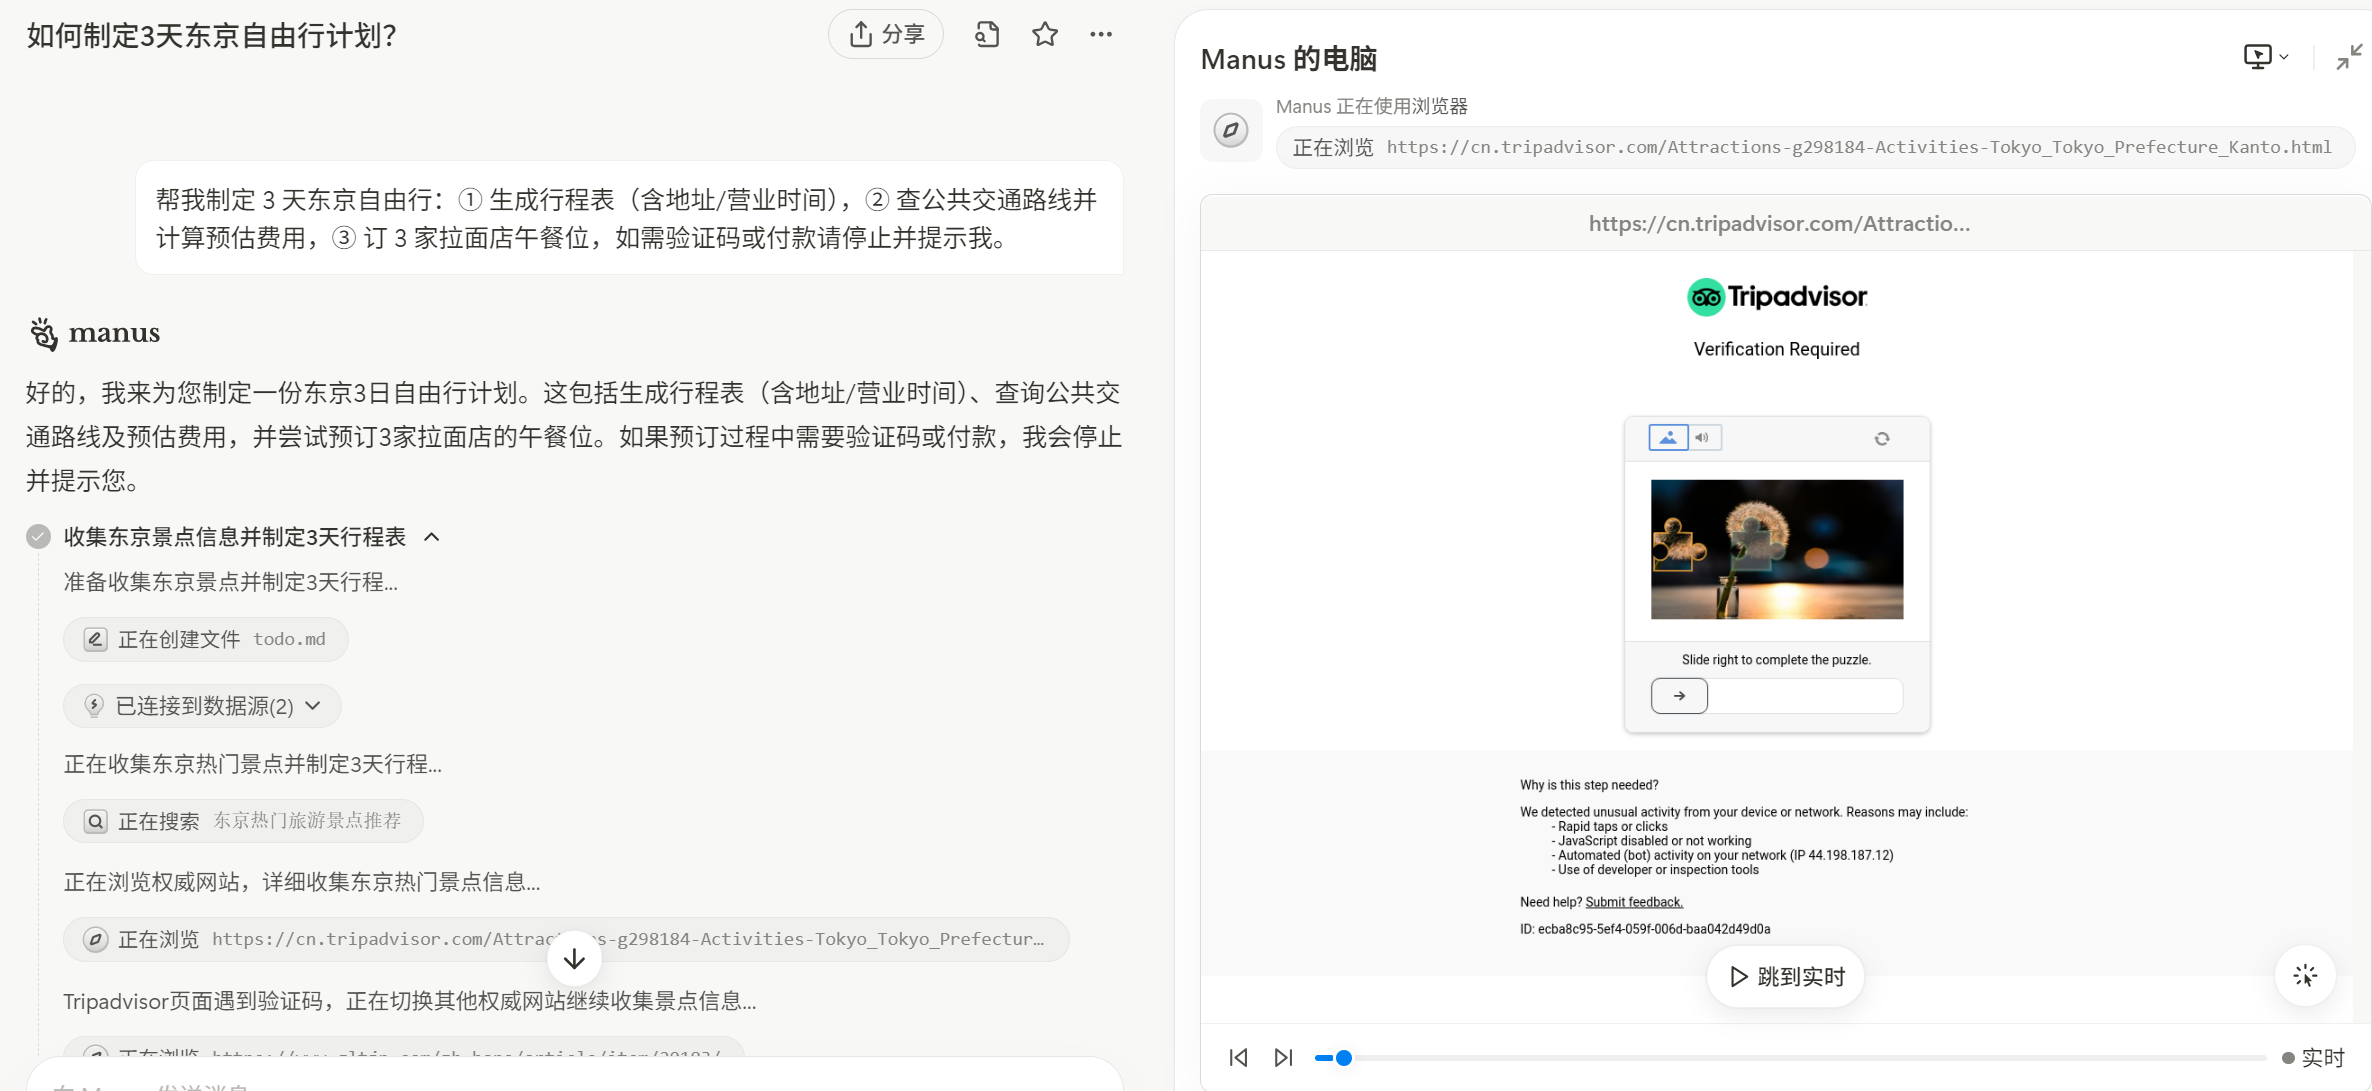Collapse the 收集东京景点信息 task section
The height and width of the screenshot is (1091, 2372).
[432, 537]
